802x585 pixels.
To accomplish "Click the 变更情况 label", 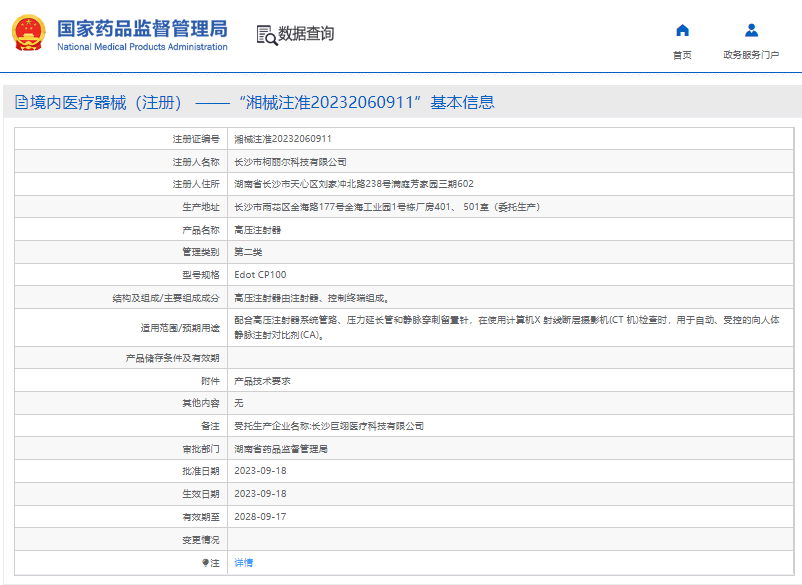I will (201, 539).
